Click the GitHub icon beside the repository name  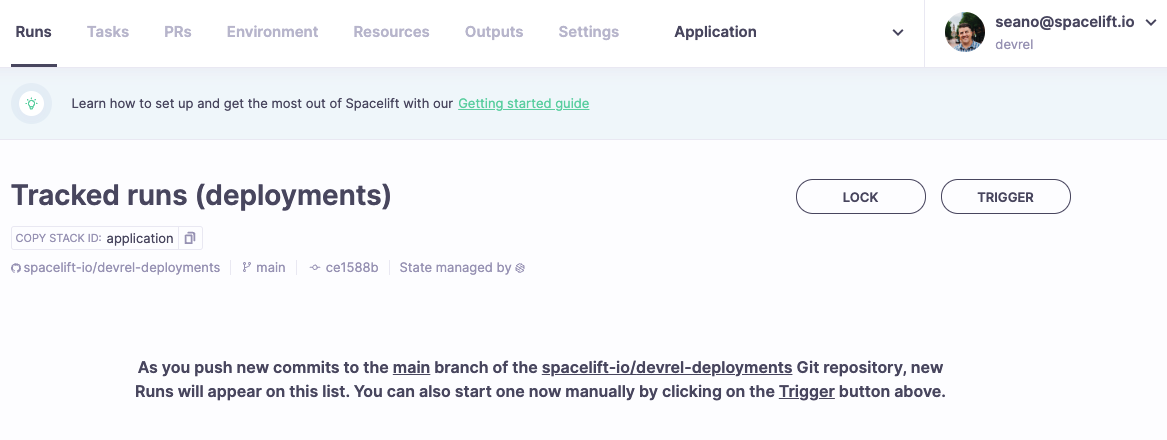[16, 268]
